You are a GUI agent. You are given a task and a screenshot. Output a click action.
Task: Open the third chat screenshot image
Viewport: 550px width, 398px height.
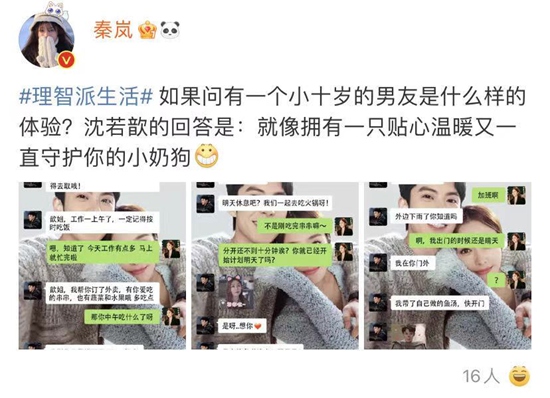(x=448, y=265)
